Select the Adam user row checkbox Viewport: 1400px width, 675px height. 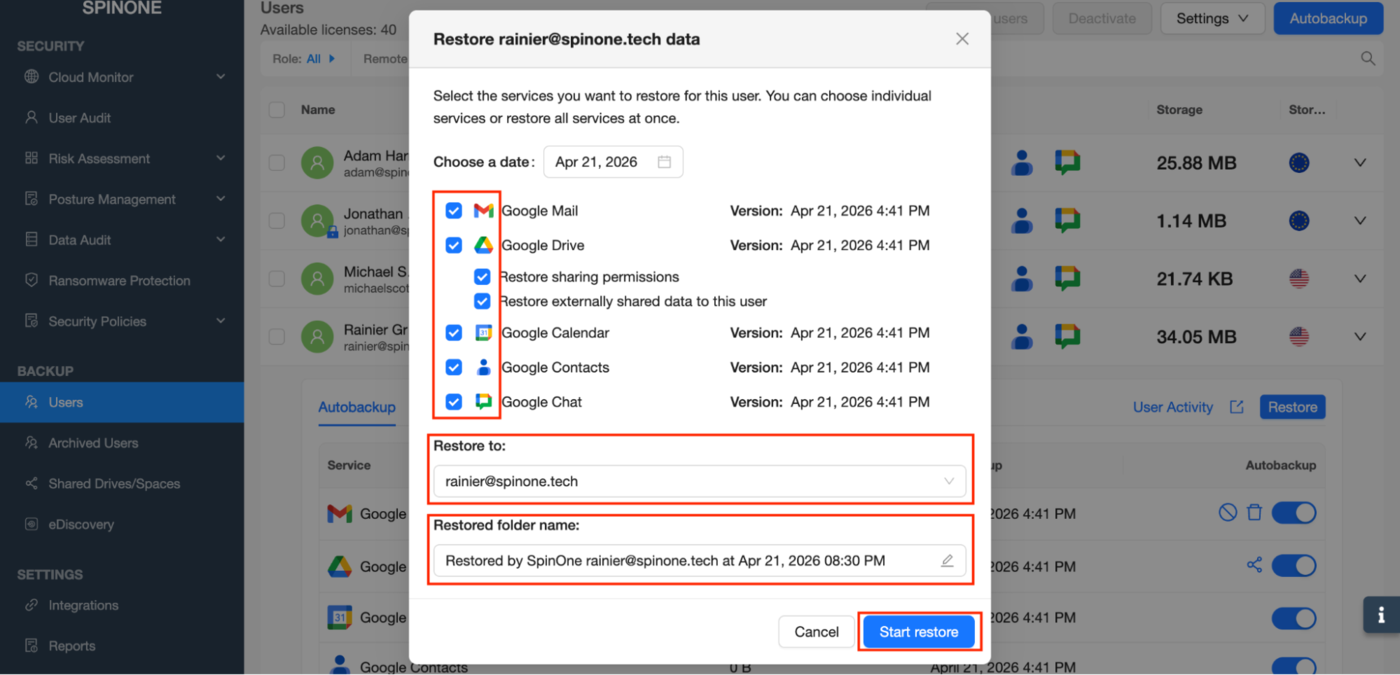click(x=277, y=163)
